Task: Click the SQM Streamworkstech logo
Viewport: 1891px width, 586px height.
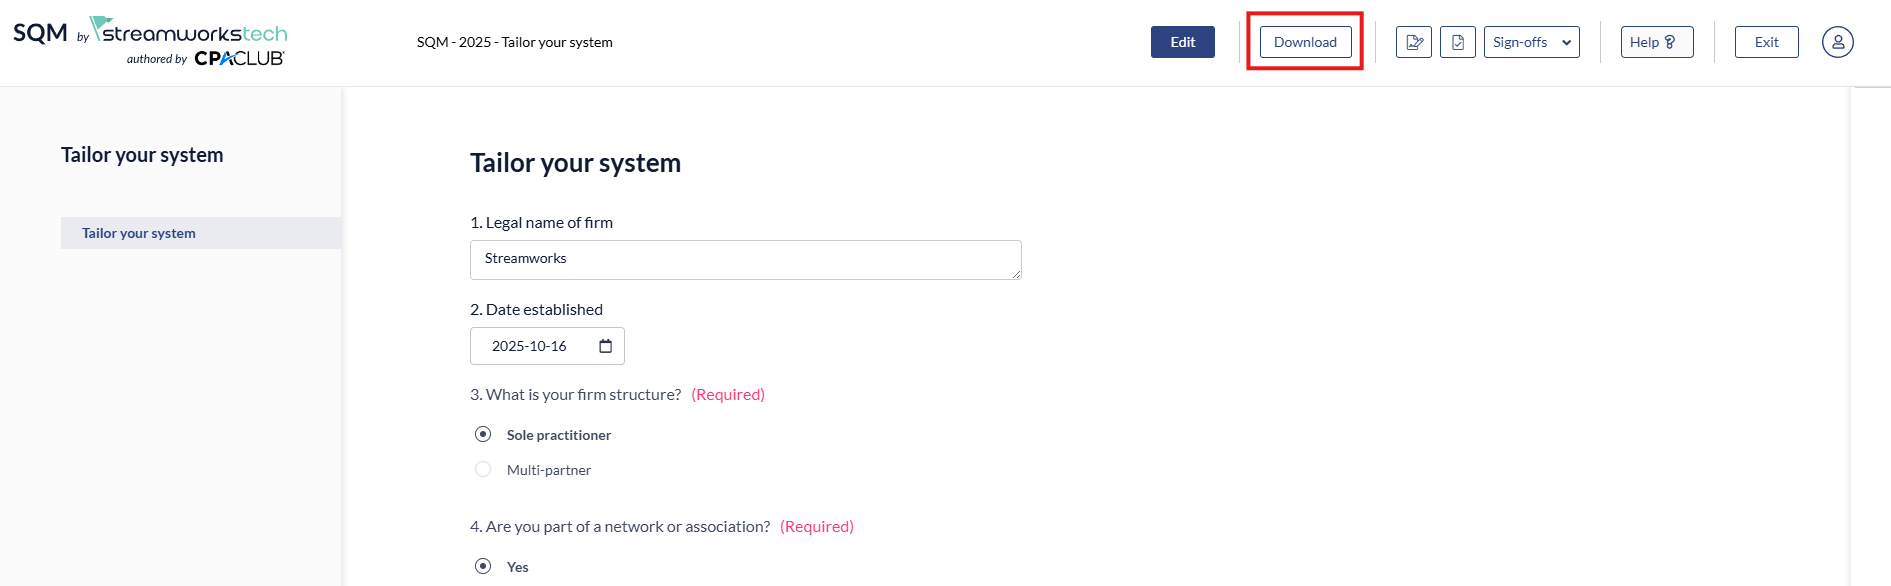Action: [150, 32]
